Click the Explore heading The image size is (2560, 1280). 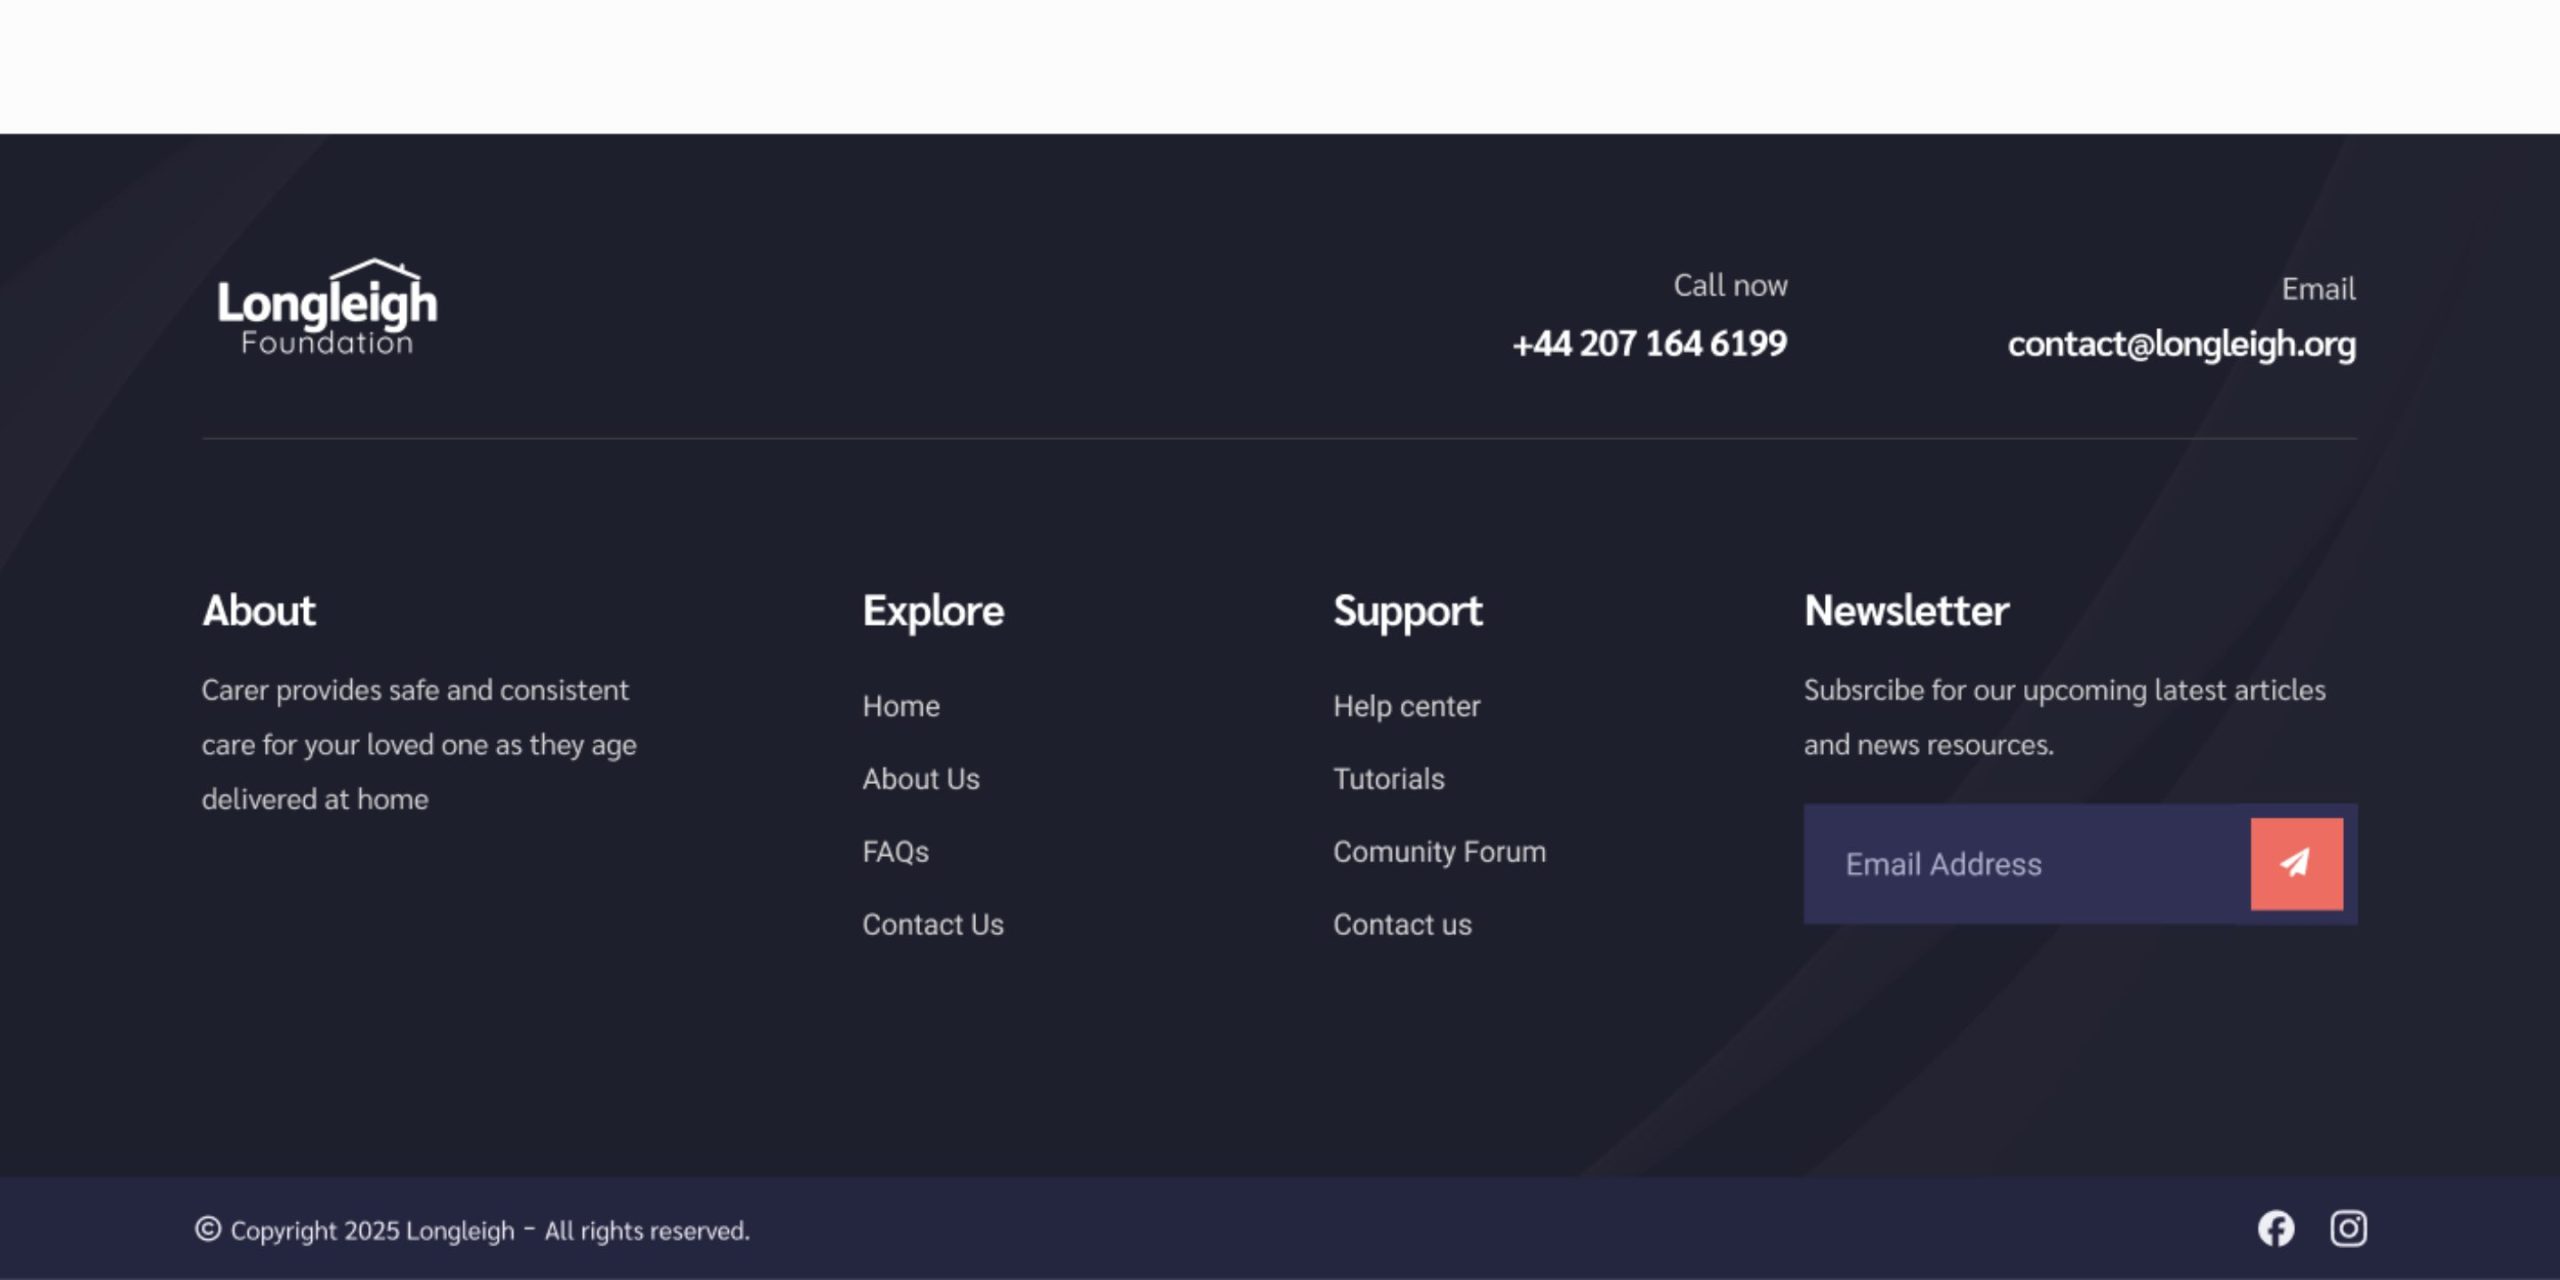(x=933, y=611)
